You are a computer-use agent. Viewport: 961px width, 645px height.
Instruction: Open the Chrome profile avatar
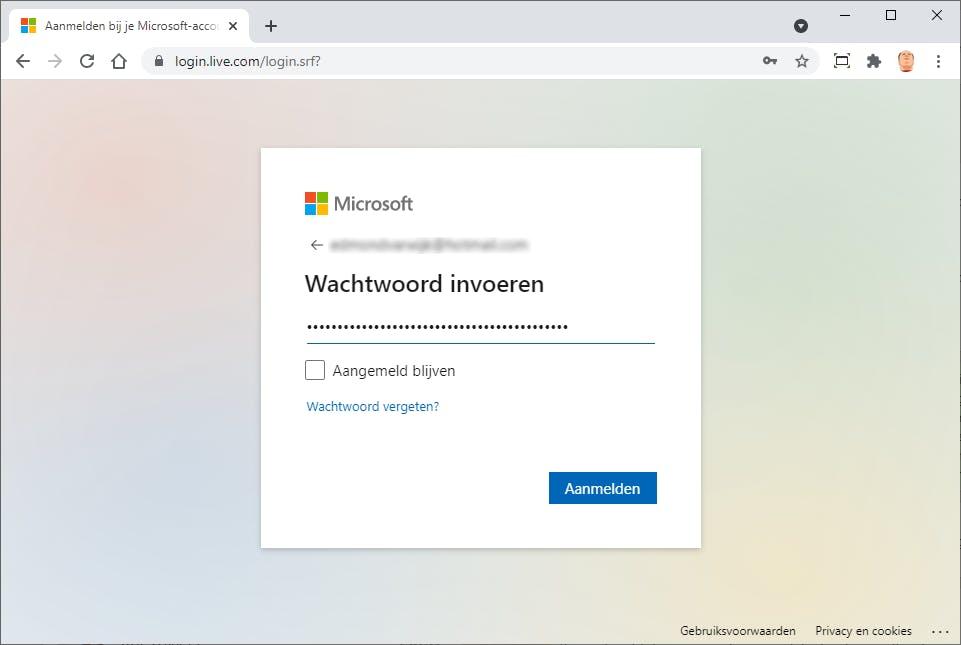pyautogui.click(x=906, y=61)
